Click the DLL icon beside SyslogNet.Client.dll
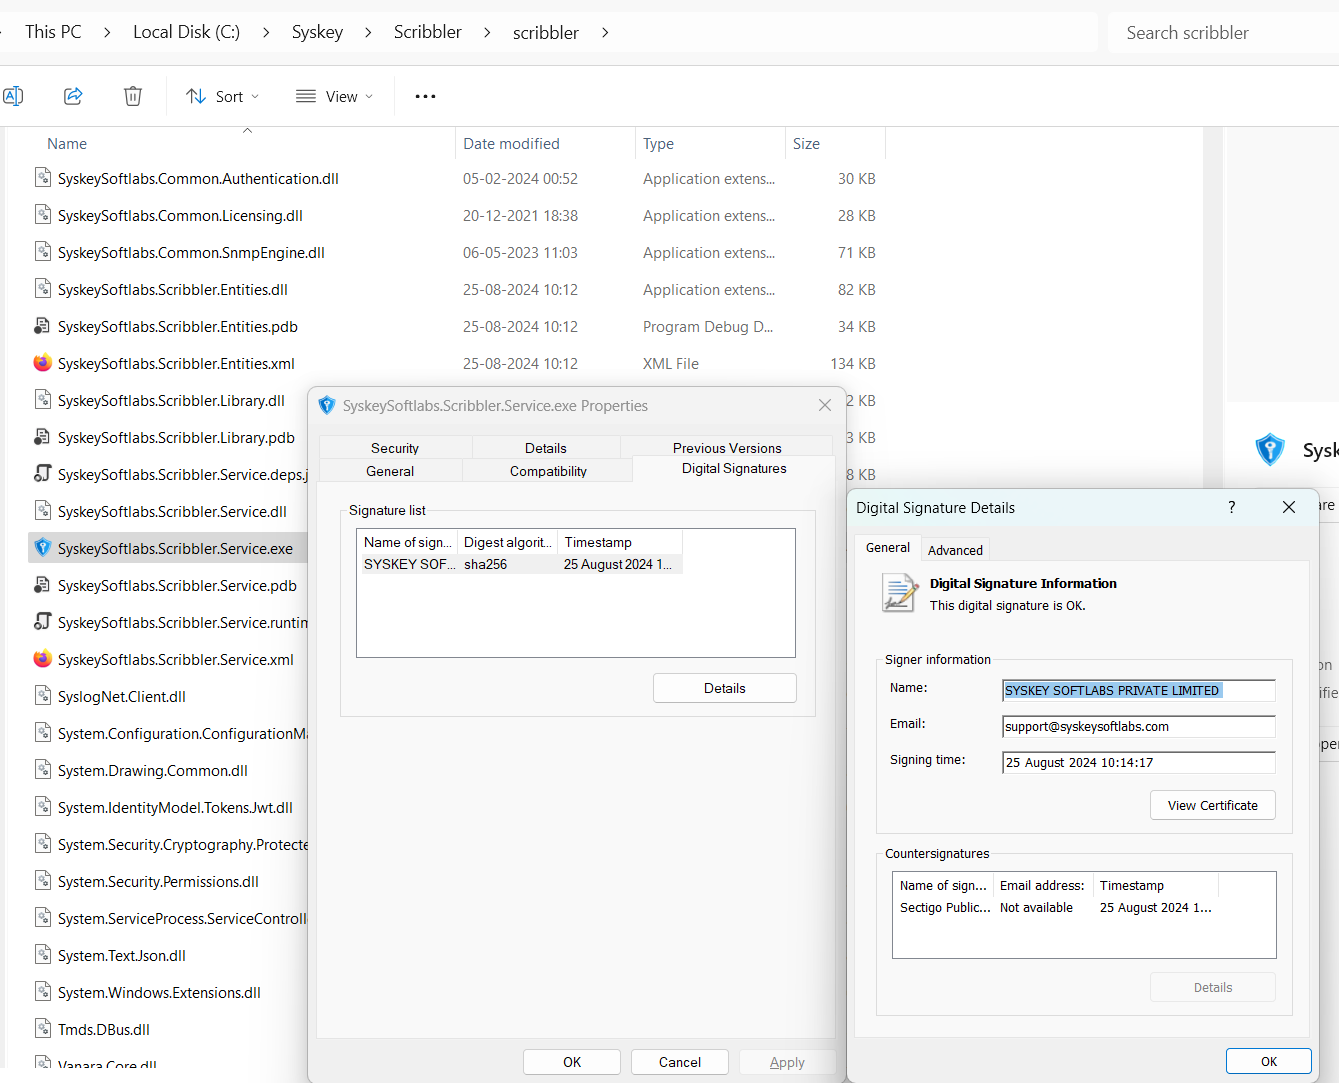This screenshot has height=1083, width=1339. (42, 696)
